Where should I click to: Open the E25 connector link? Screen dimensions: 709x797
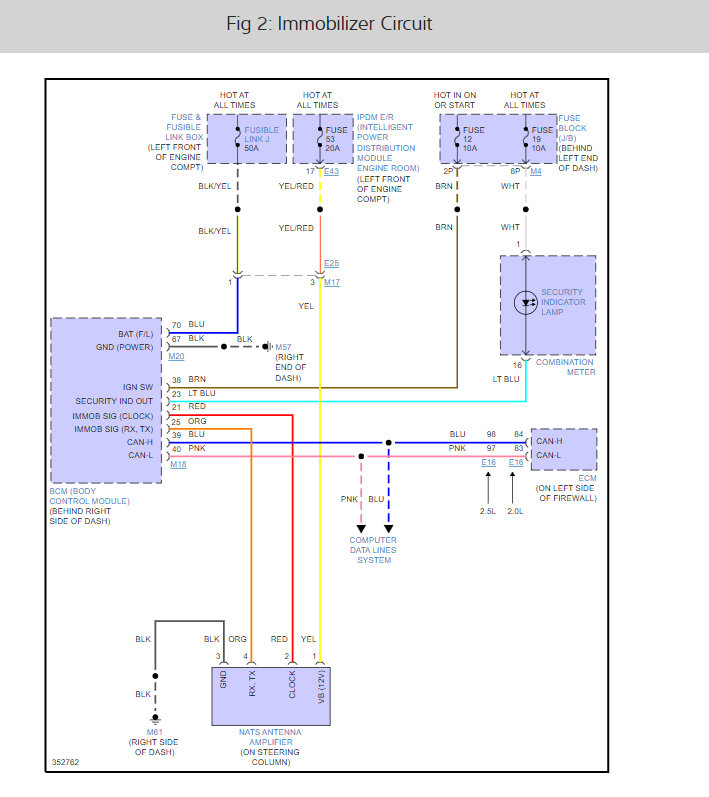pyautogui.click(x=331, y=263)
